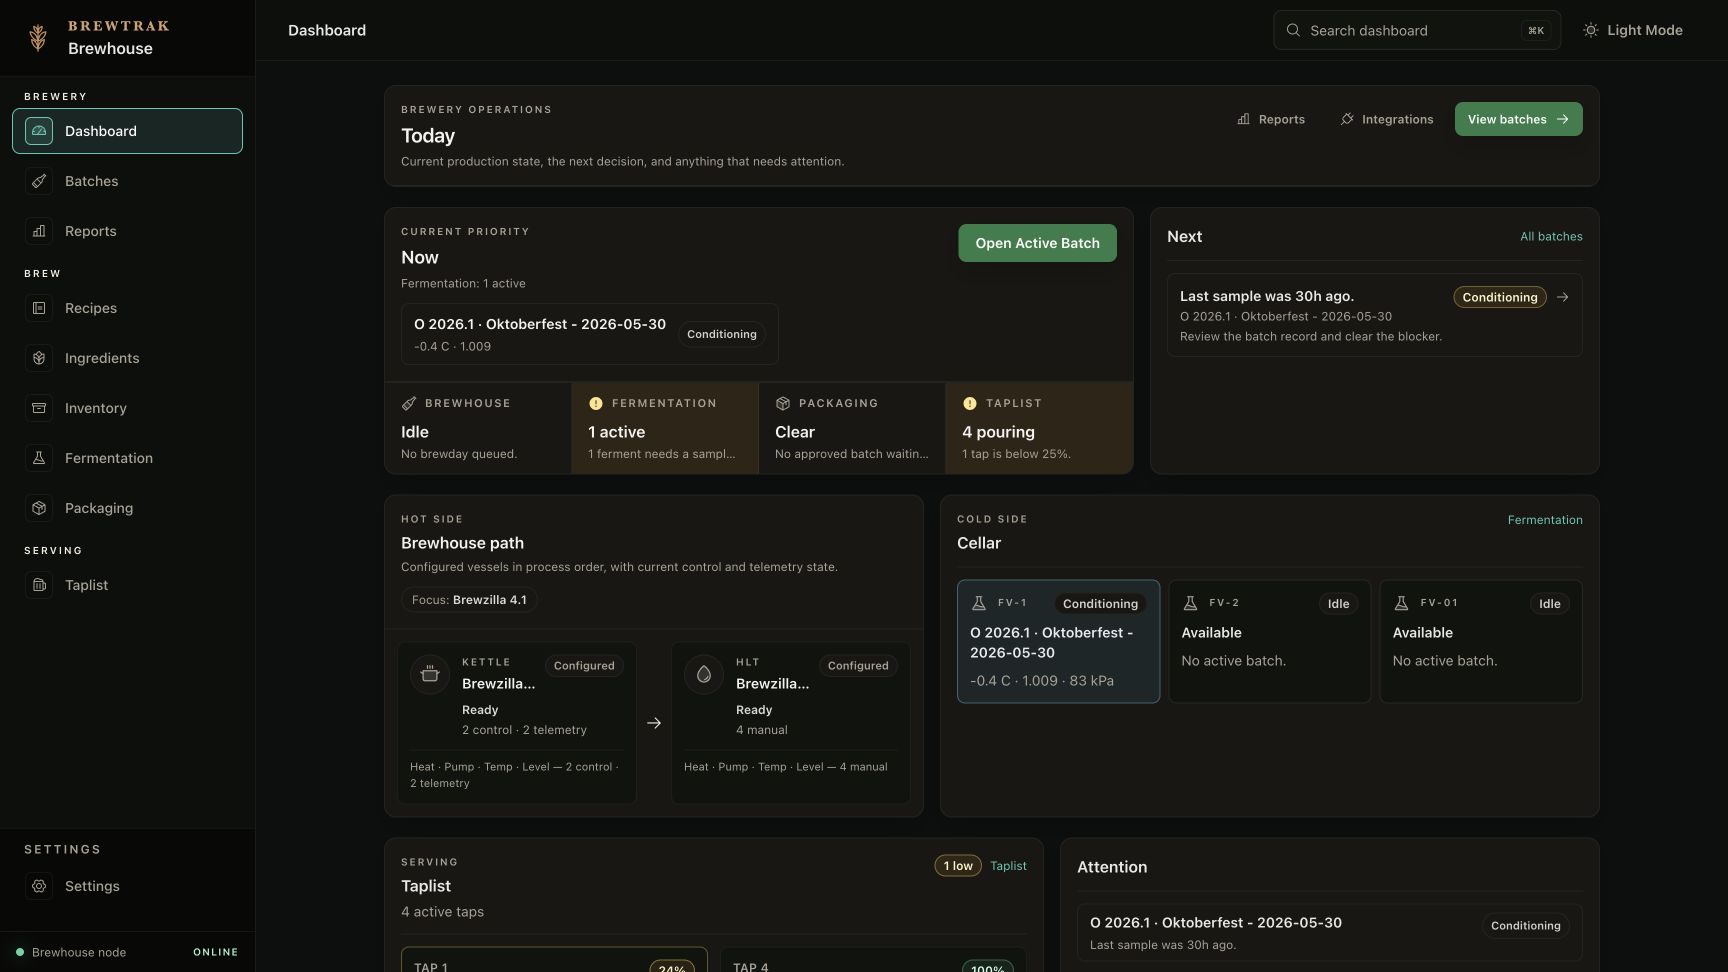Click the Conditioning badge in Attention panel
The height and width of the screenshot is (972, 1728).
(x=1525, y=926)
